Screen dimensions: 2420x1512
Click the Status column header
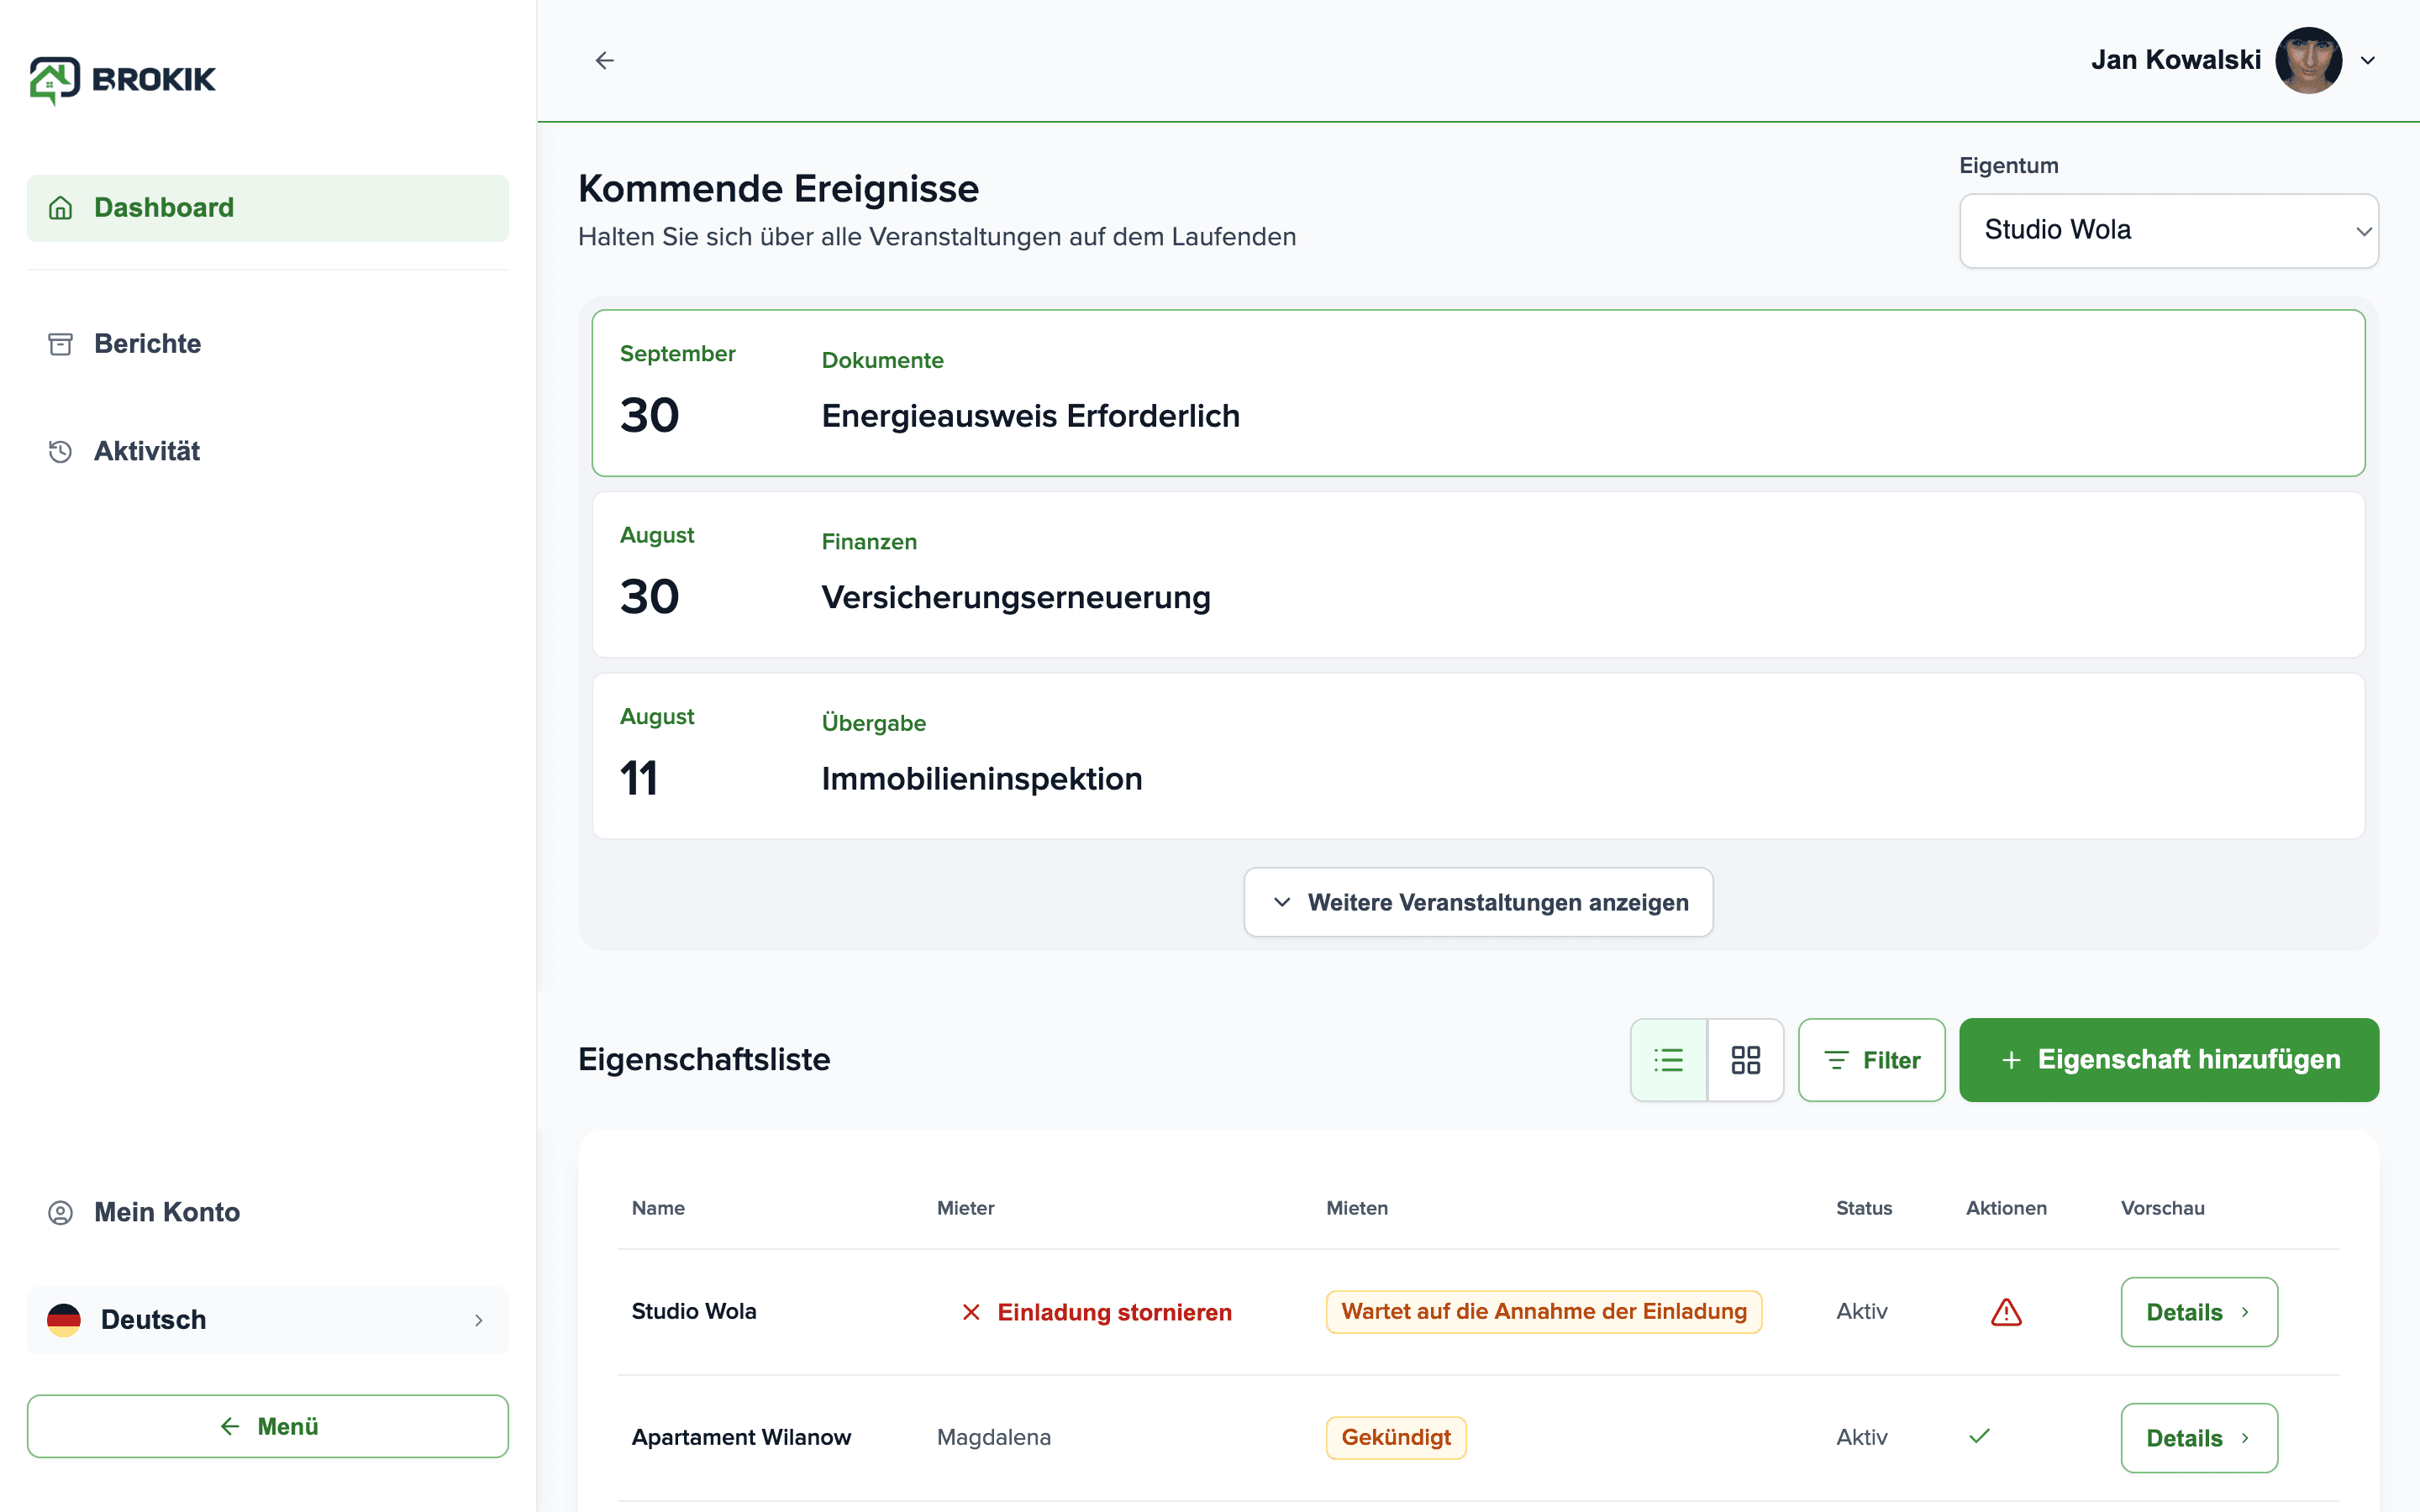1864,1208
